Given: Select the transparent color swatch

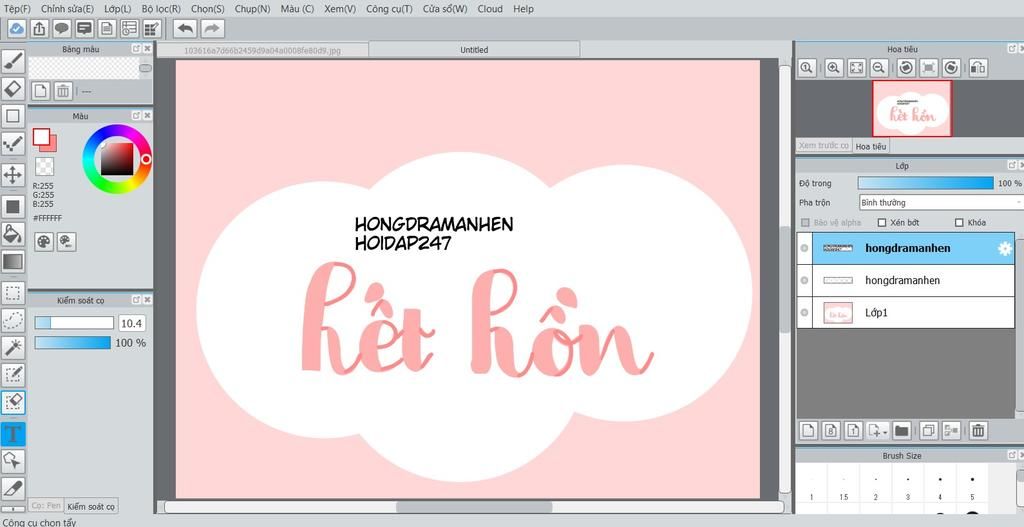Looking at the screenshot, I should (x=44, y=166).
